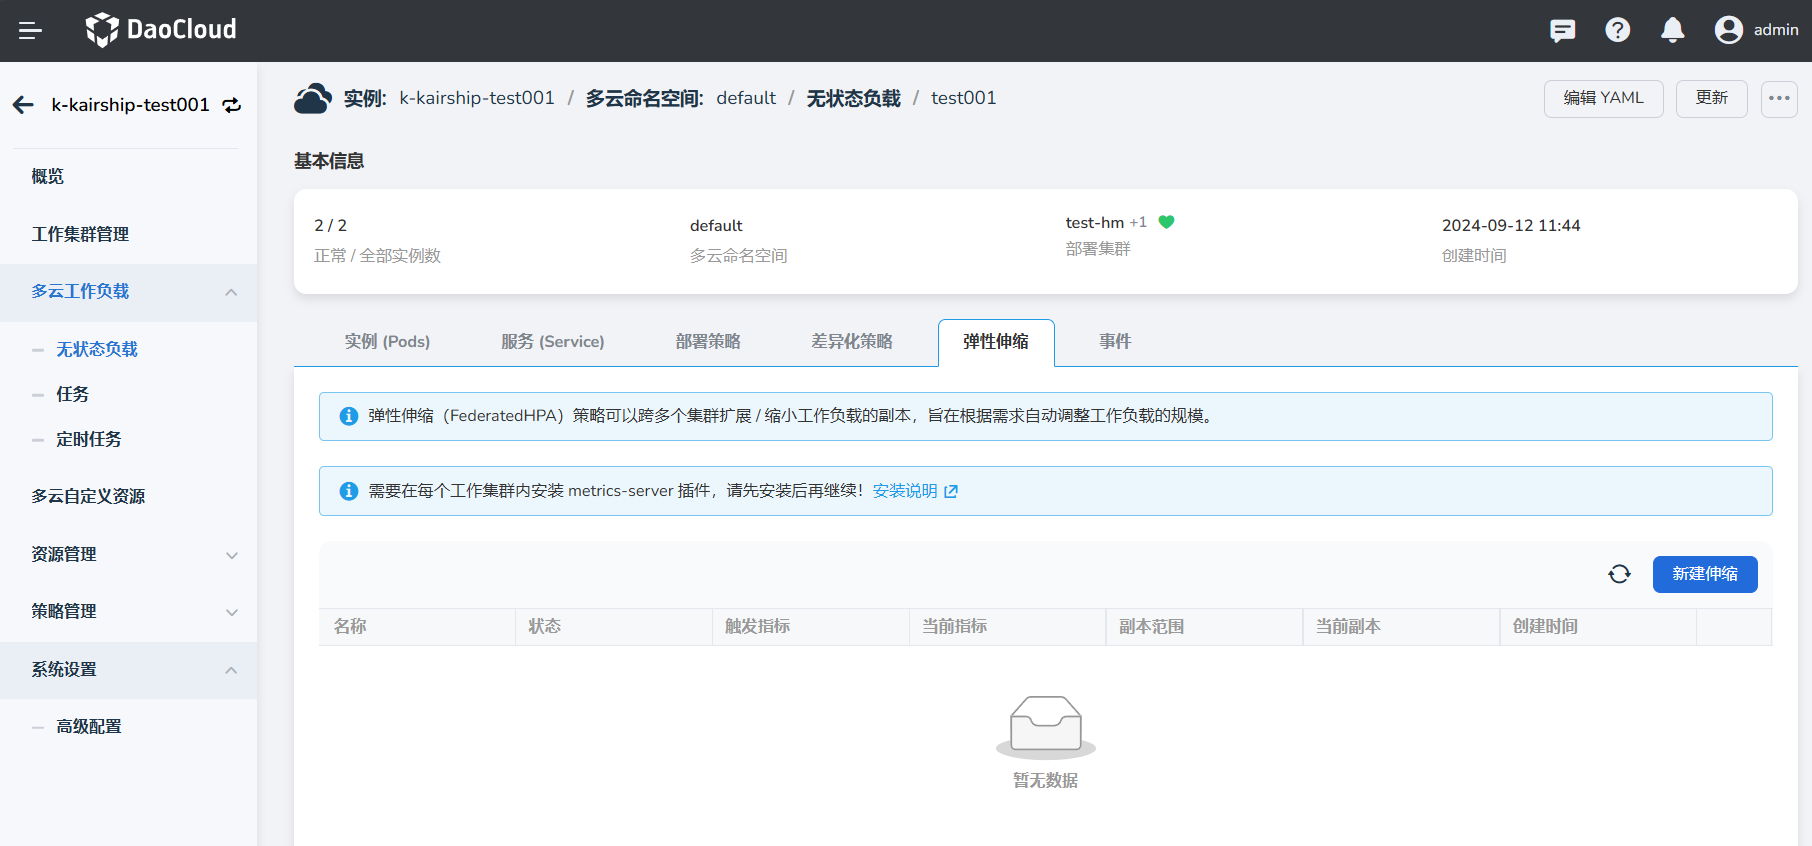Click test001 in the breadcrumb

tap(963, 98)
